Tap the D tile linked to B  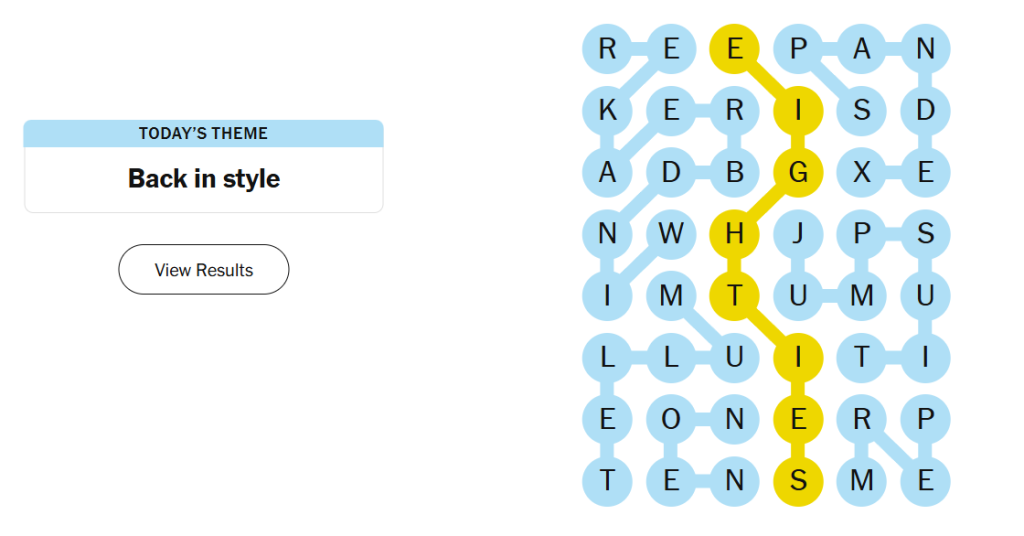pyautogui.click(x=671, y=172)
